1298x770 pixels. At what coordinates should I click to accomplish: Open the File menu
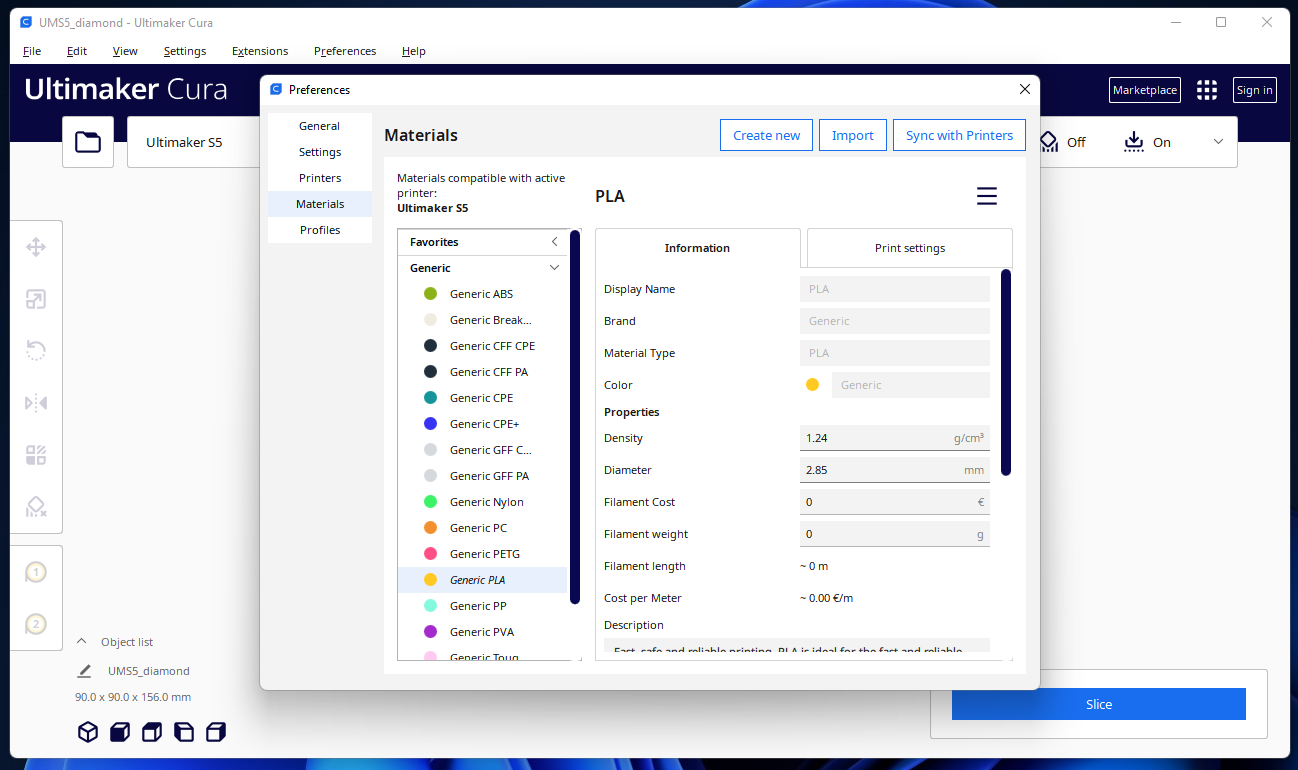pos(32,51)
